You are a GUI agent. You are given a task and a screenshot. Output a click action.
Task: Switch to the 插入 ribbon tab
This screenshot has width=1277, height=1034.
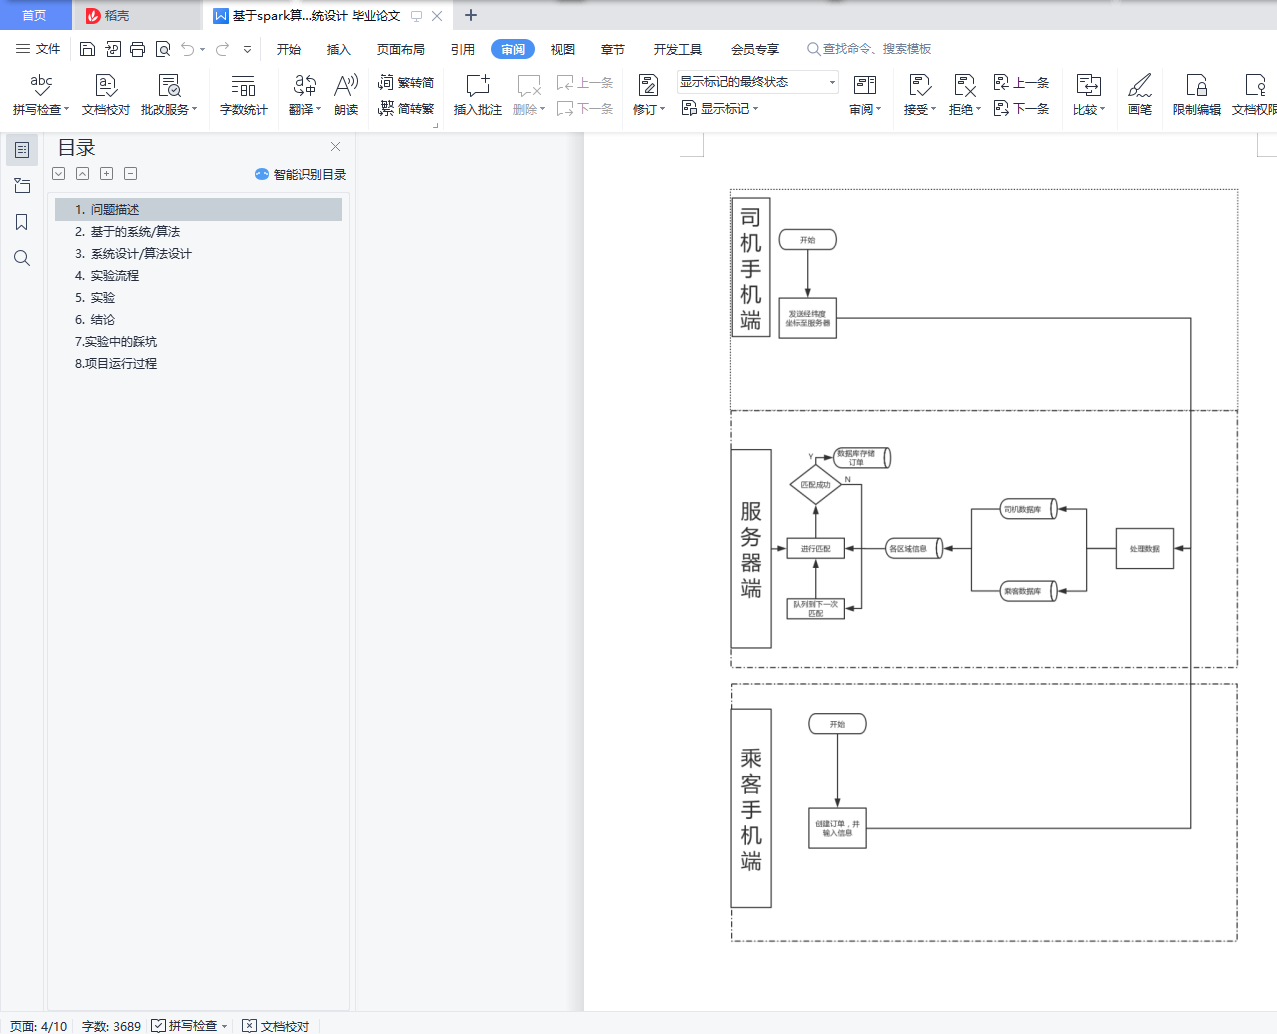click(339, 49)
